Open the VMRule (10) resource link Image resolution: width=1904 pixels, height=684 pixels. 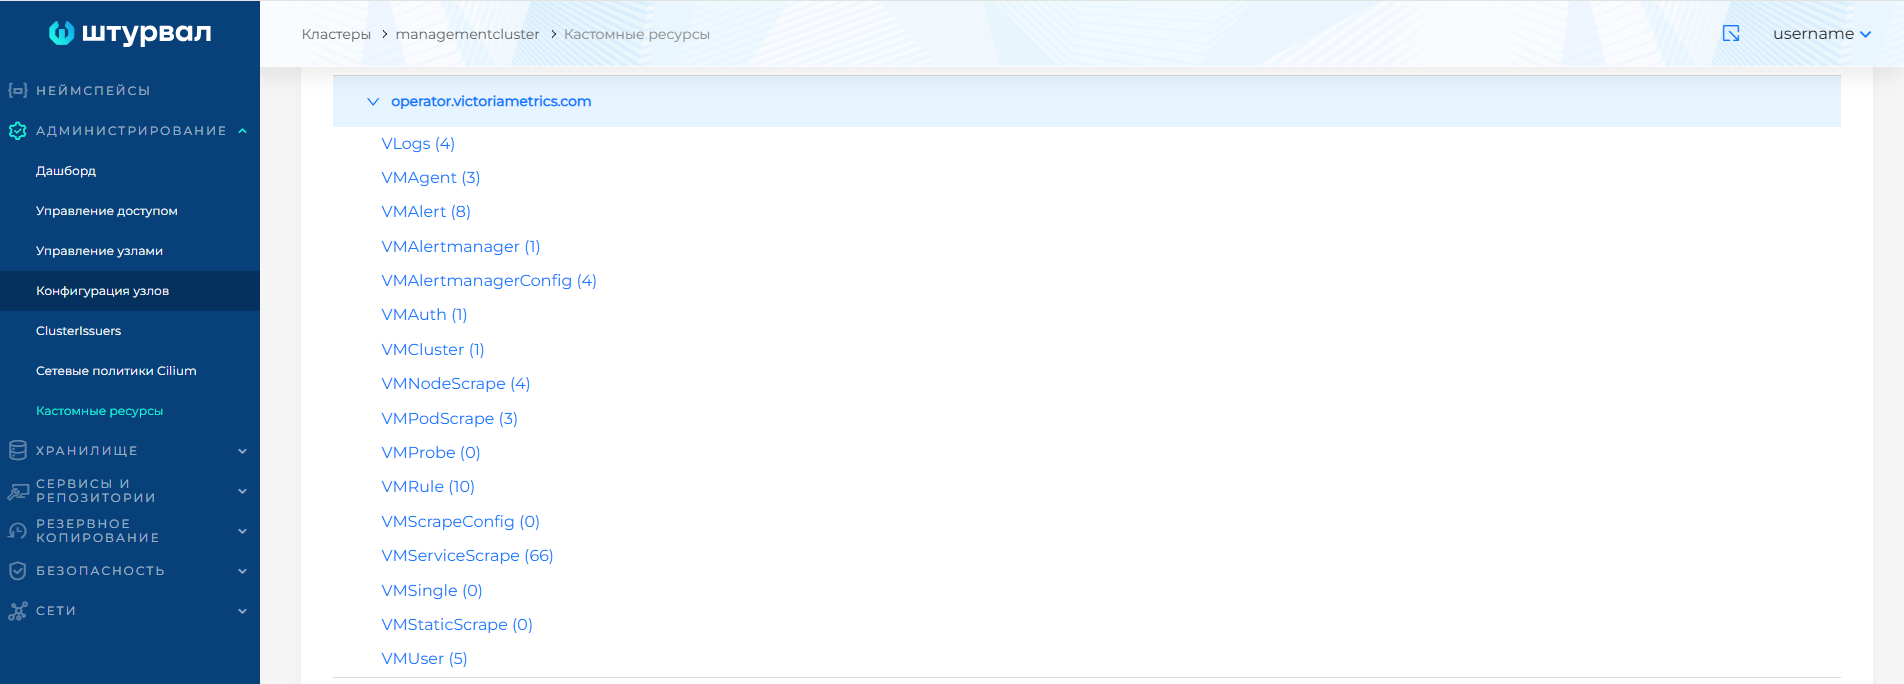point(428,487)
